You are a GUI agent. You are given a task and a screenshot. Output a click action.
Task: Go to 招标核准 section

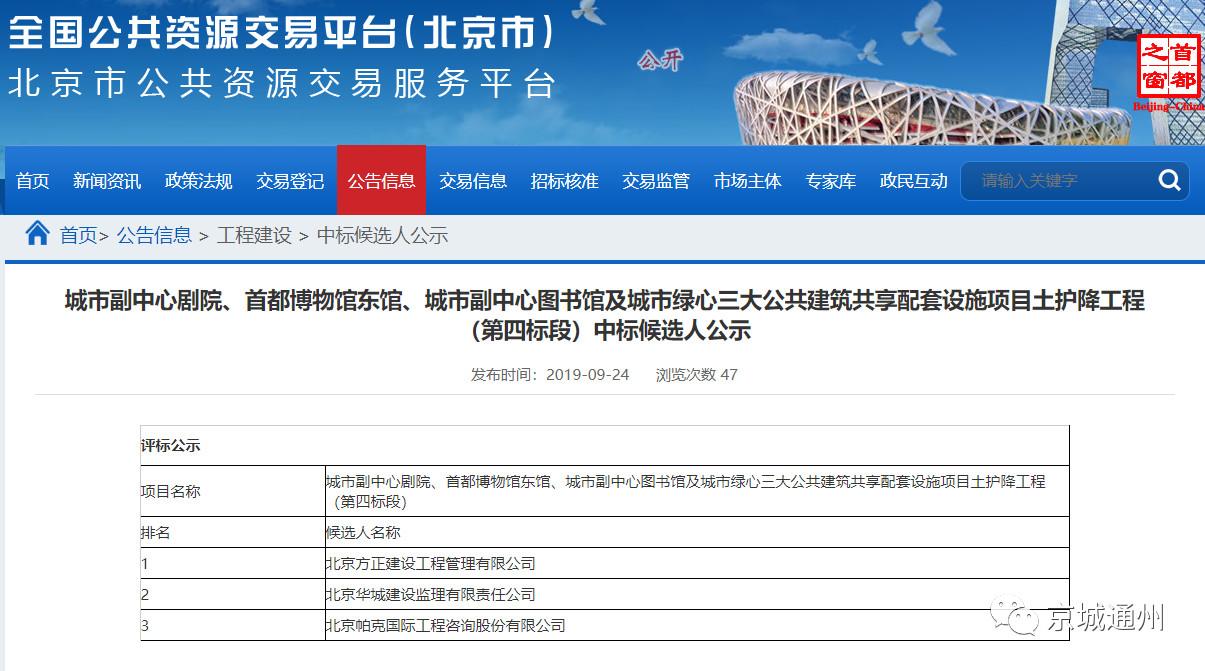pyautogui.click(x=565, y=181)
